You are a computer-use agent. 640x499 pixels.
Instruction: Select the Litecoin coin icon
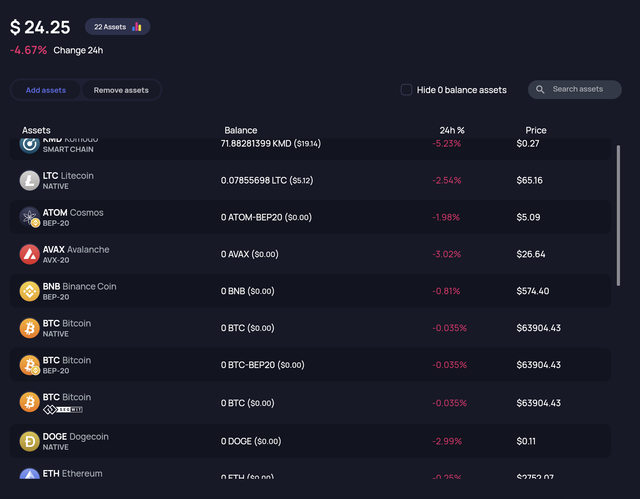(29, 181)
